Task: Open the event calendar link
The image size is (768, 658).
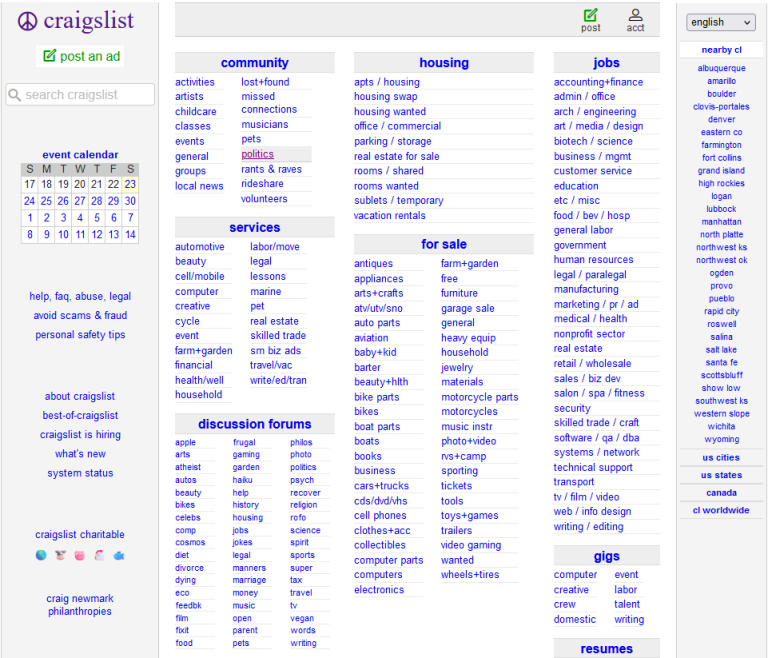Action: pos(80,155)
